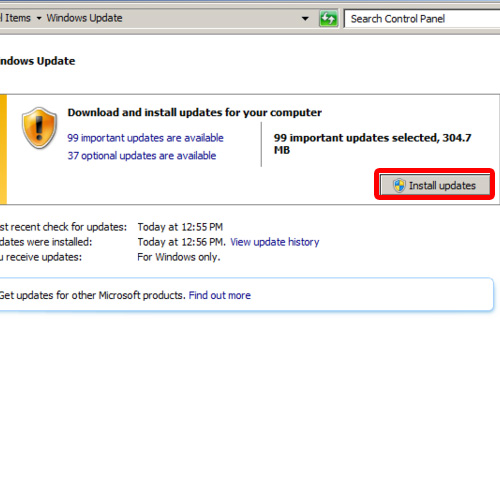Open 37 optional updates are available link
This screenshot has height=500, width=500.
click(142, 156)
